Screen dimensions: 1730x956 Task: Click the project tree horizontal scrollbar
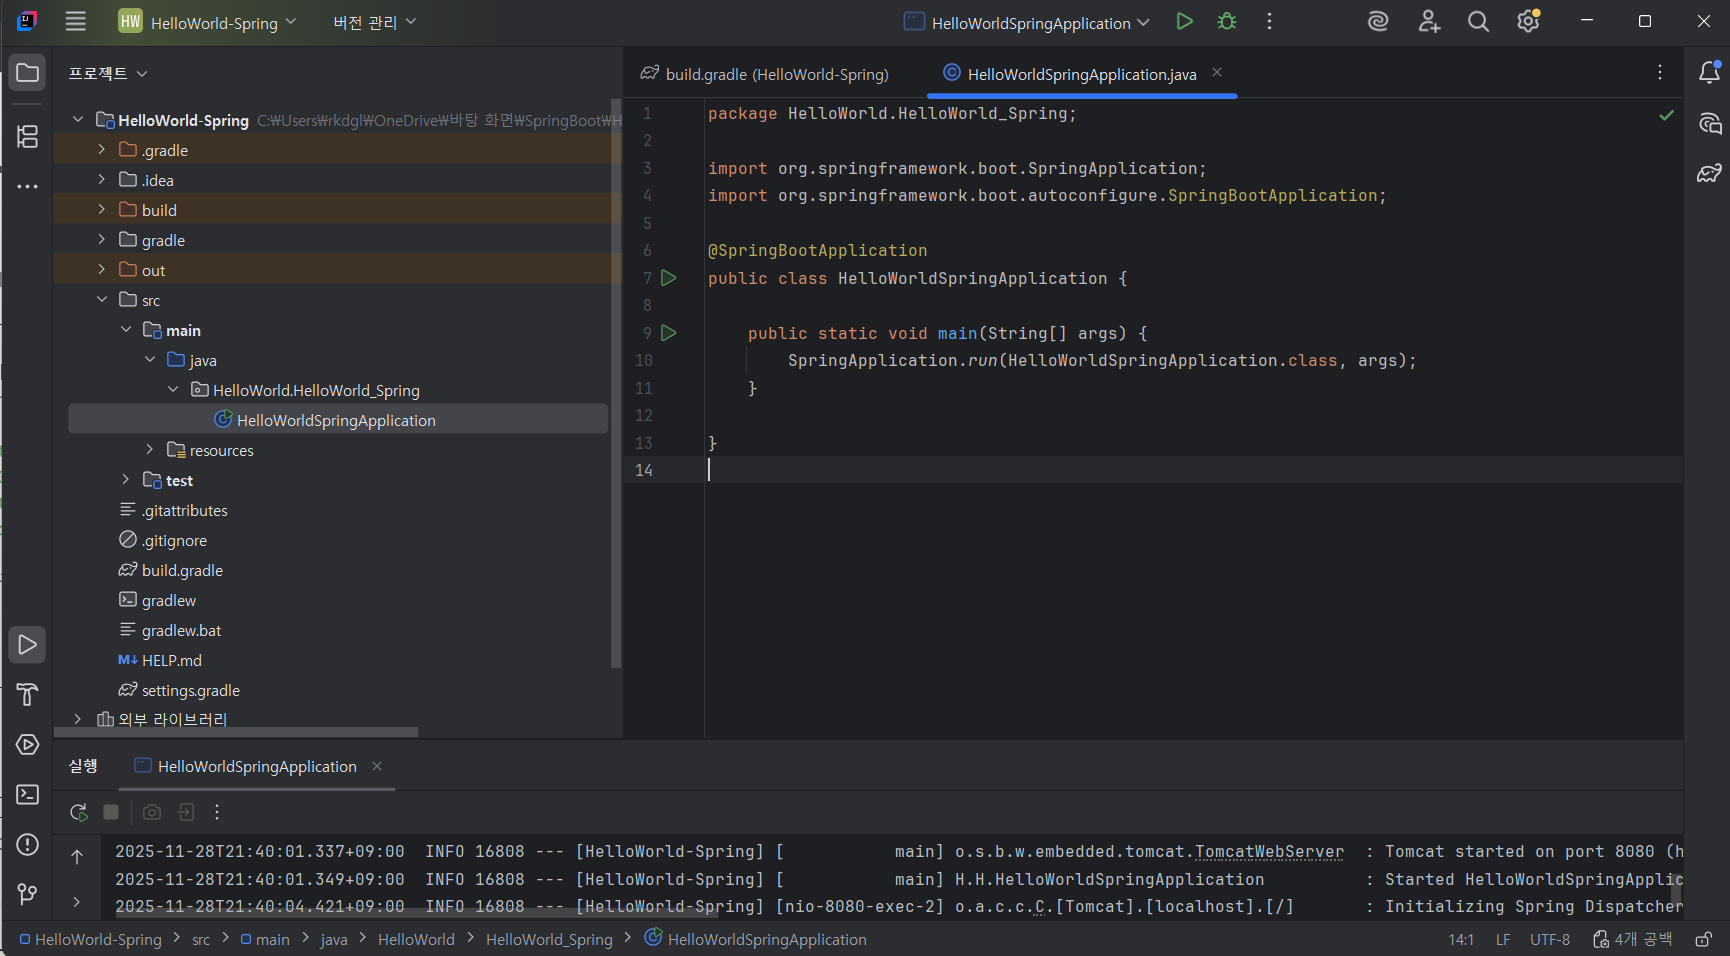tap(236, 732)
